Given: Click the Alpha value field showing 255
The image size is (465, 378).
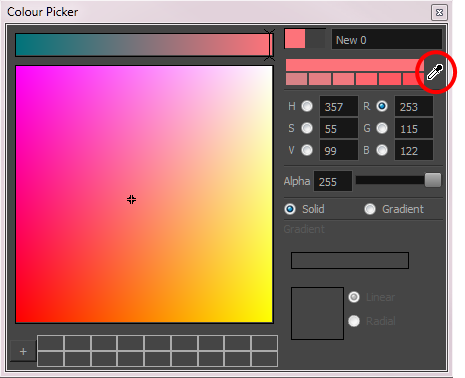Looking at the screenshot, I should point(333,181).
